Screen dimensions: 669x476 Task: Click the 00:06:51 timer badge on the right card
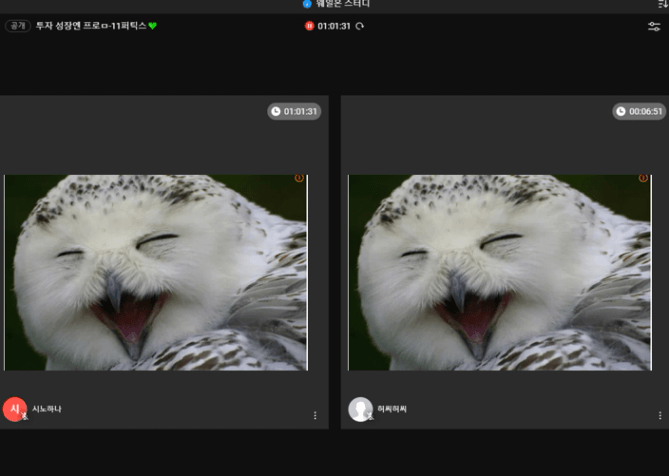(639, 112)
